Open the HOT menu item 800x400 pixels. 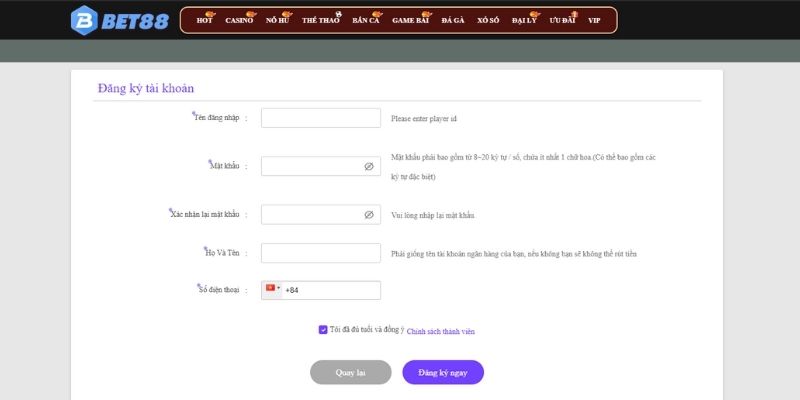205,21
